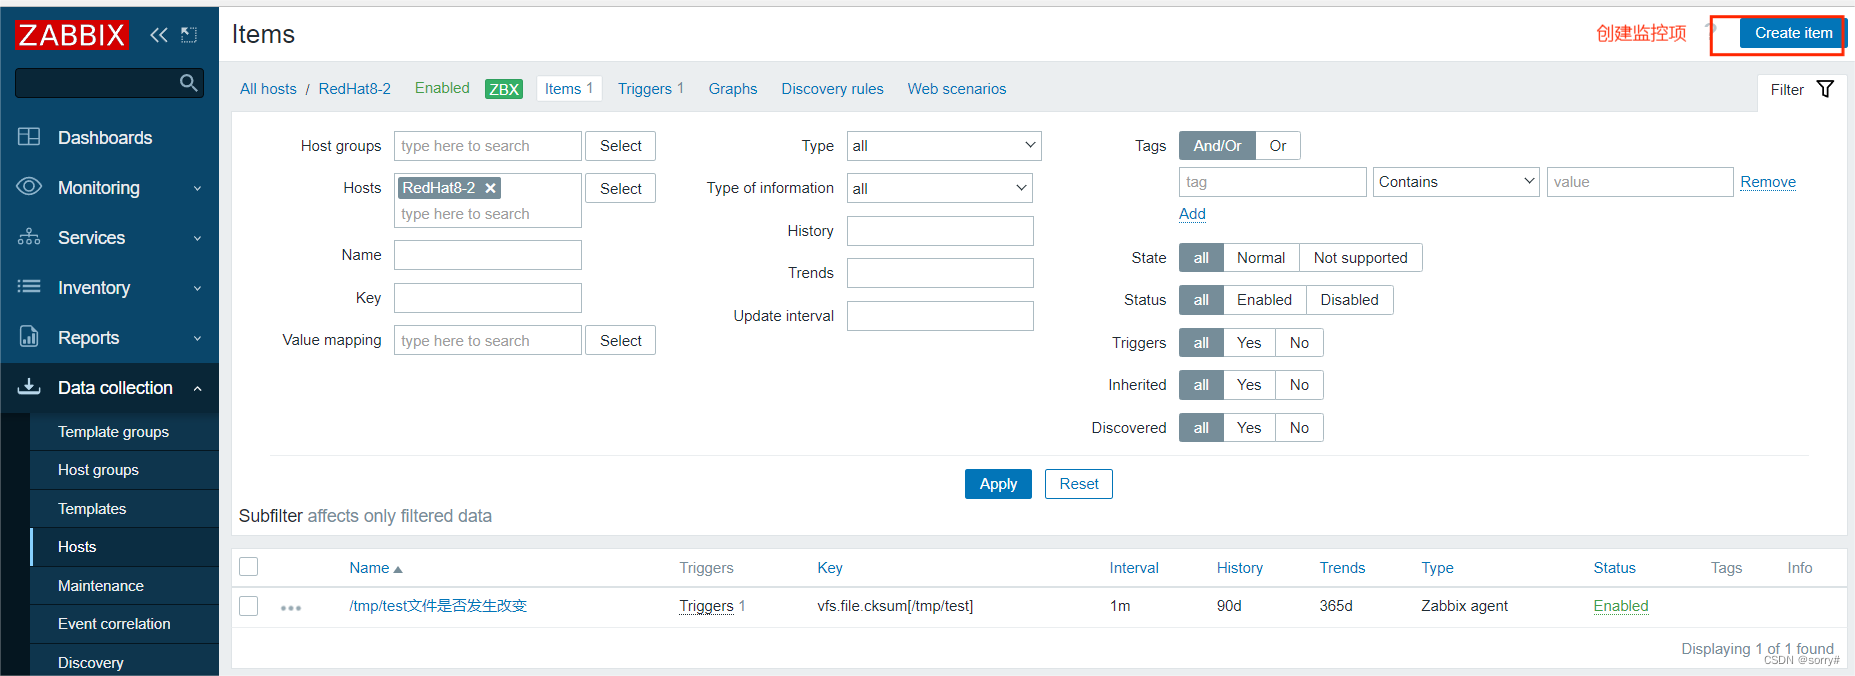
Task: Click the Reports chart icon
Action: (29, 337)
